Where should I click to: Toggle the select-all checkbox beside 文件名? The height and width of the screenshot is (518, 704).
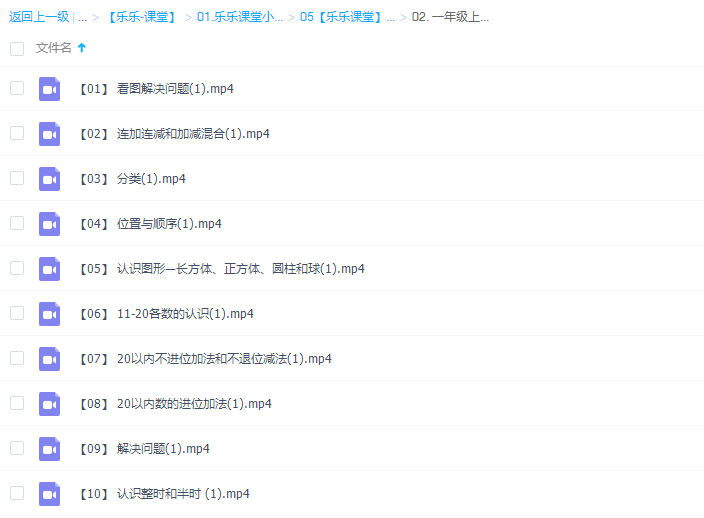[17, 48]
